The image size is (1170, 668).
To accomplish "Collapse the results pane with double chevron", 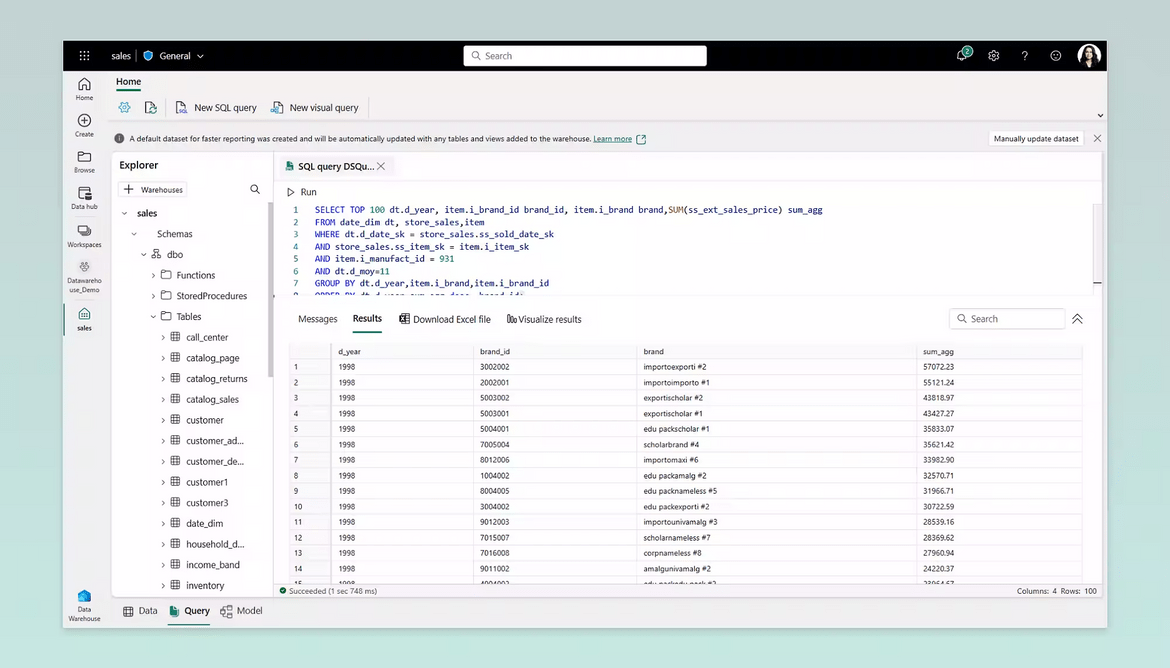I will click(x=1077, y=319).
